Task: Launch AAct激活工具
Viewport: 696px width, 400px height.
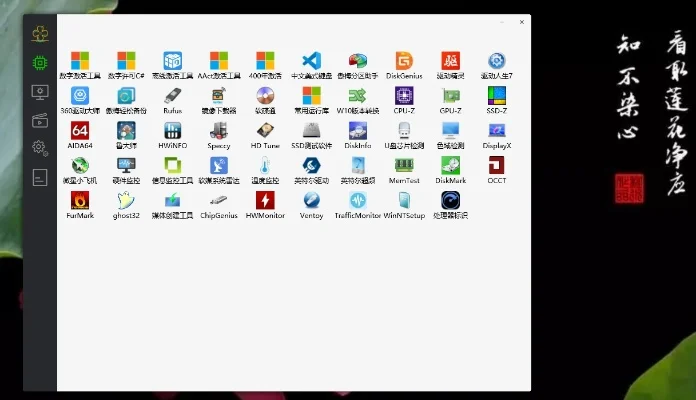Action: coord(219,66)
